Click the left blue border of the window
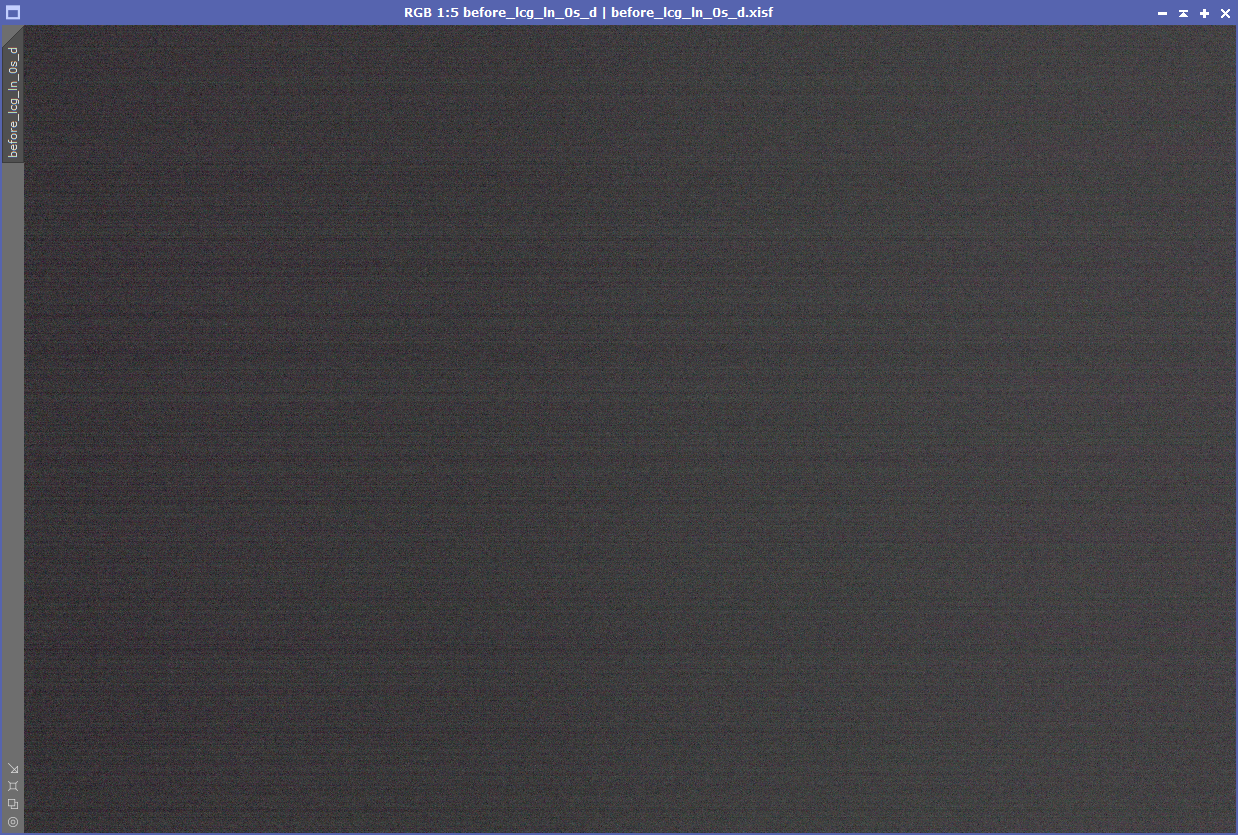Screen dimensions: 1238x835 pyautogui.click(x=1, y=430)
